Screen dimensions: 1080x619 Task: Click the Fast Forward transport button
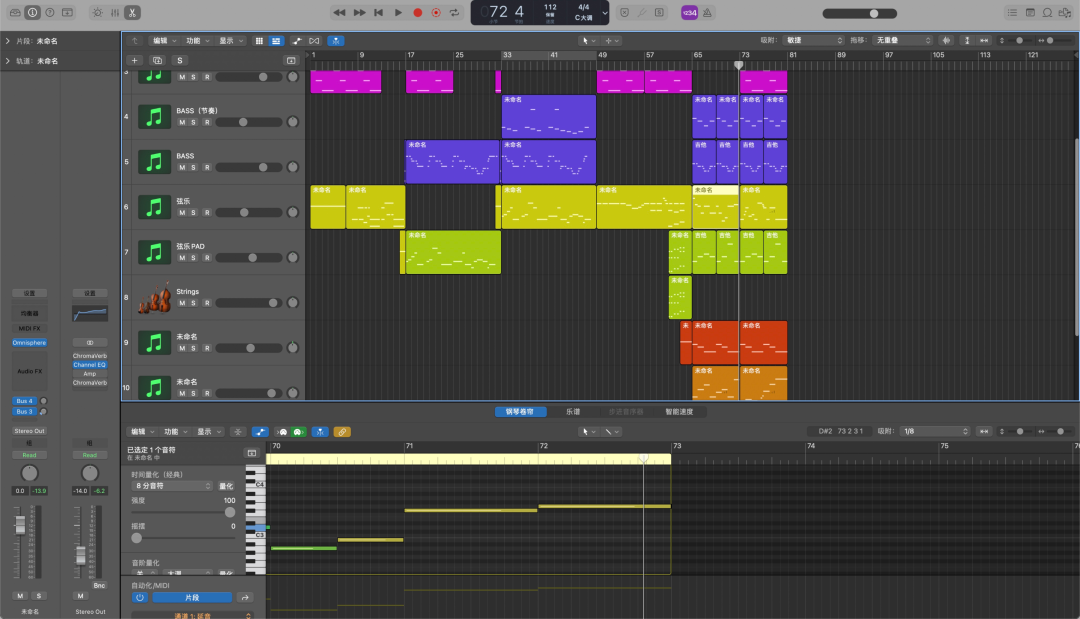coord(359,12)
